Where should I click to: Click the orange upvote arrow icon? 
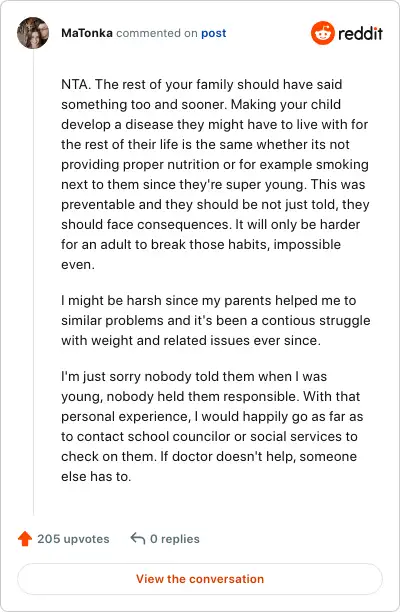(x=25, y=539)
